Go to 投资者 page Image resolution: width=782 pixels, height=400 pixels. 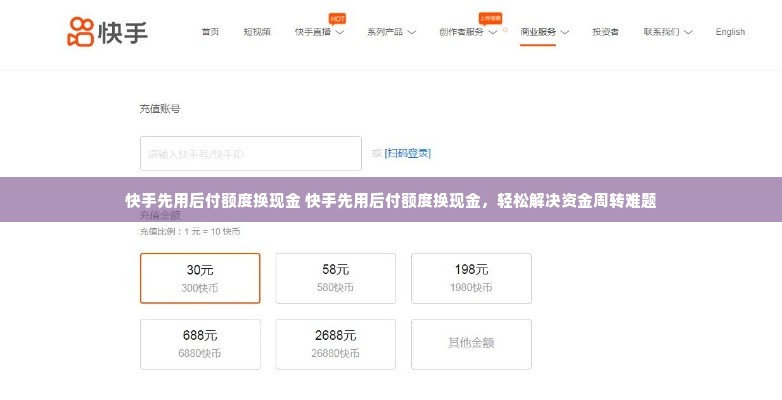click(605, 32)
